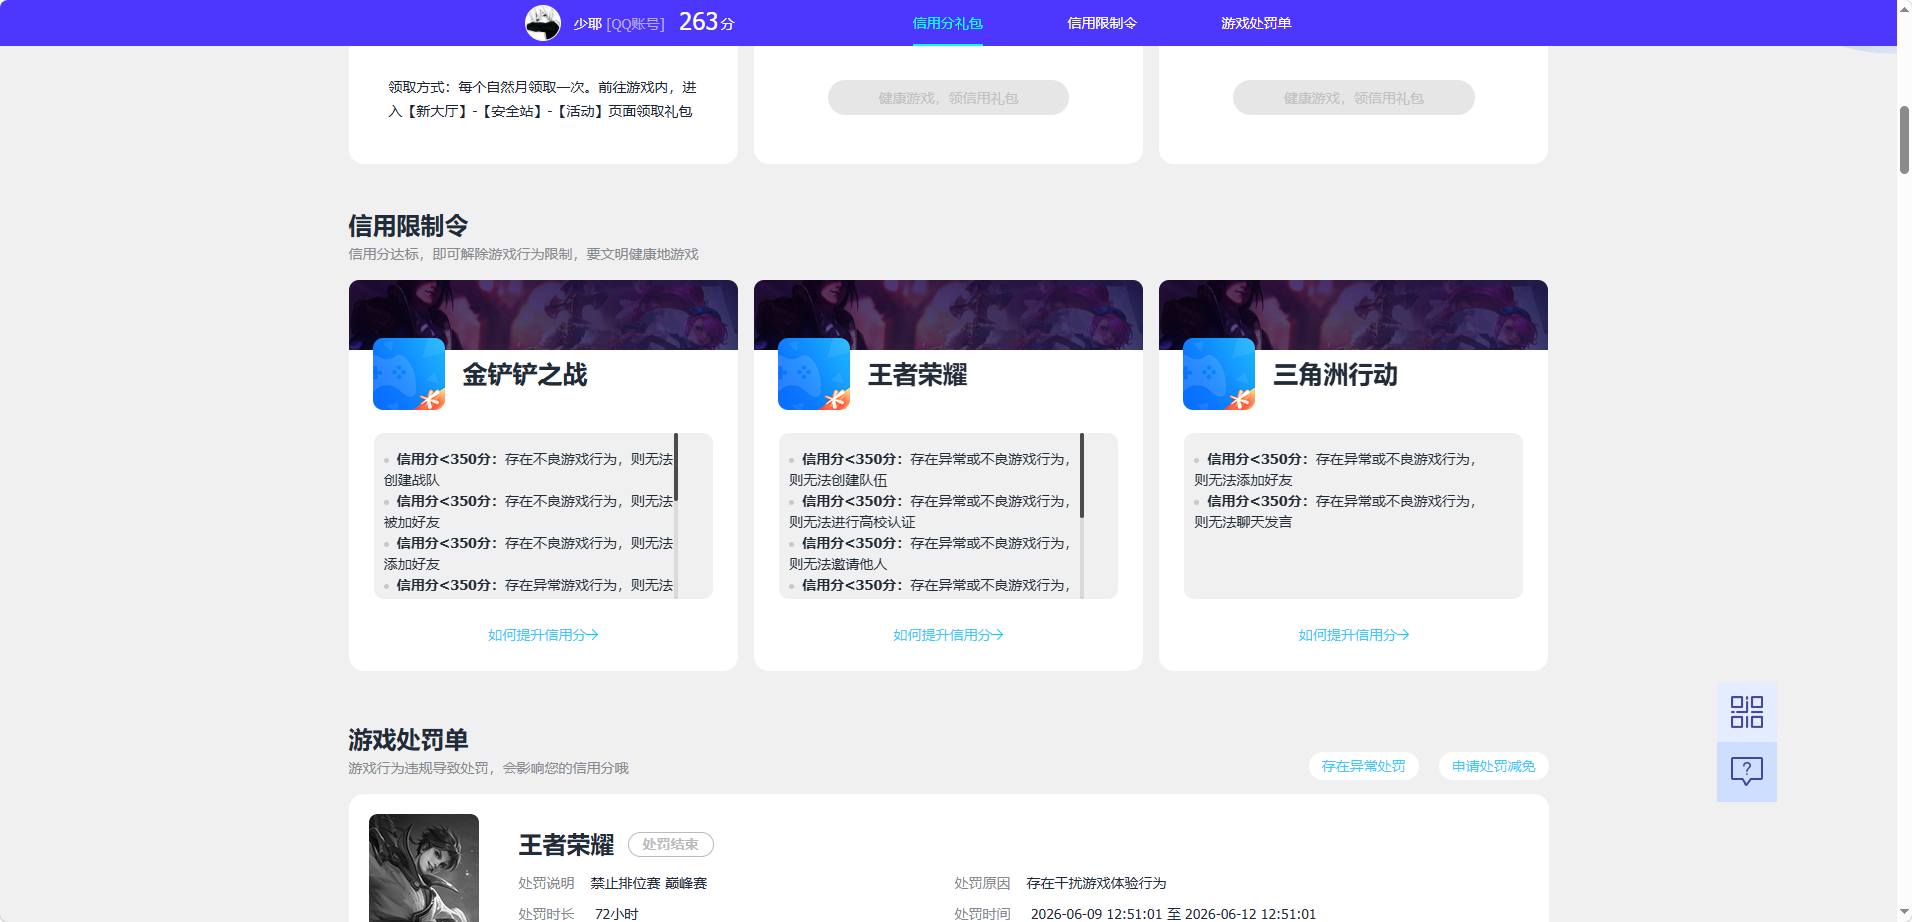Image resolution: width=1912 pixels, height=922 pixels.
Task: Open the 王者荣耀 punishment hero thumbnail
Action: (x=424, y=868)
